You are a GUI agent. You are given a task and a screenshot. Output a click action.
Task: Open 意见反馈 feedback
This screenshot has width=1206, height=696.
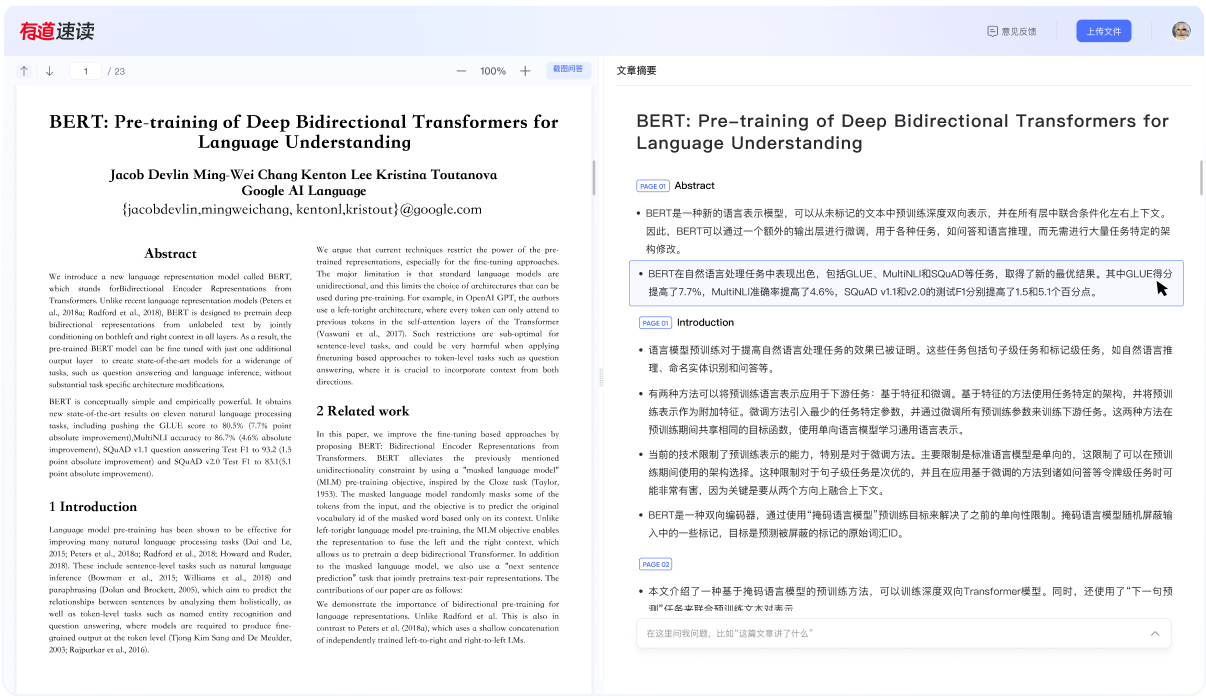click(x=1011, y=31)
